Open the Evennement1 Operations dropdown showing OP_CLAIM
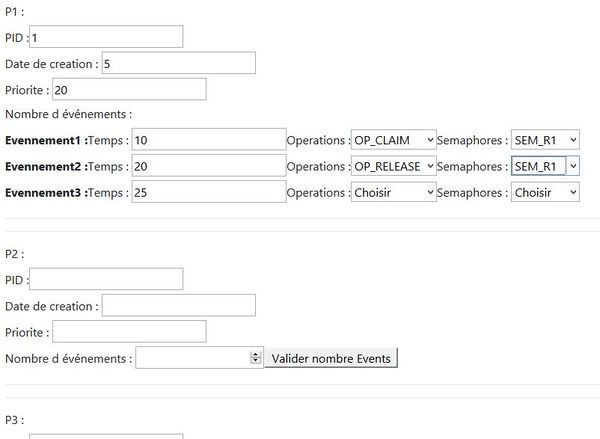Image resolution: width=600 pixels, height=439 pixels. coord(393,140)
